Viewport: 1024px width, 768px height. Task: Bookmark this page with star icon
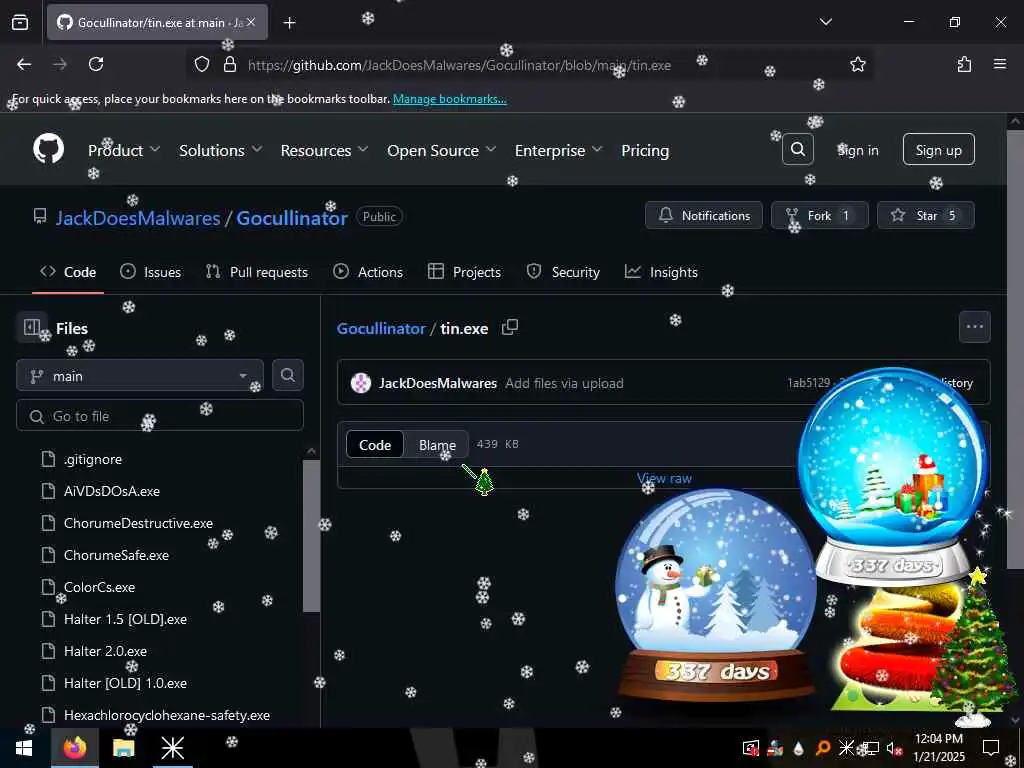[857, 64]
